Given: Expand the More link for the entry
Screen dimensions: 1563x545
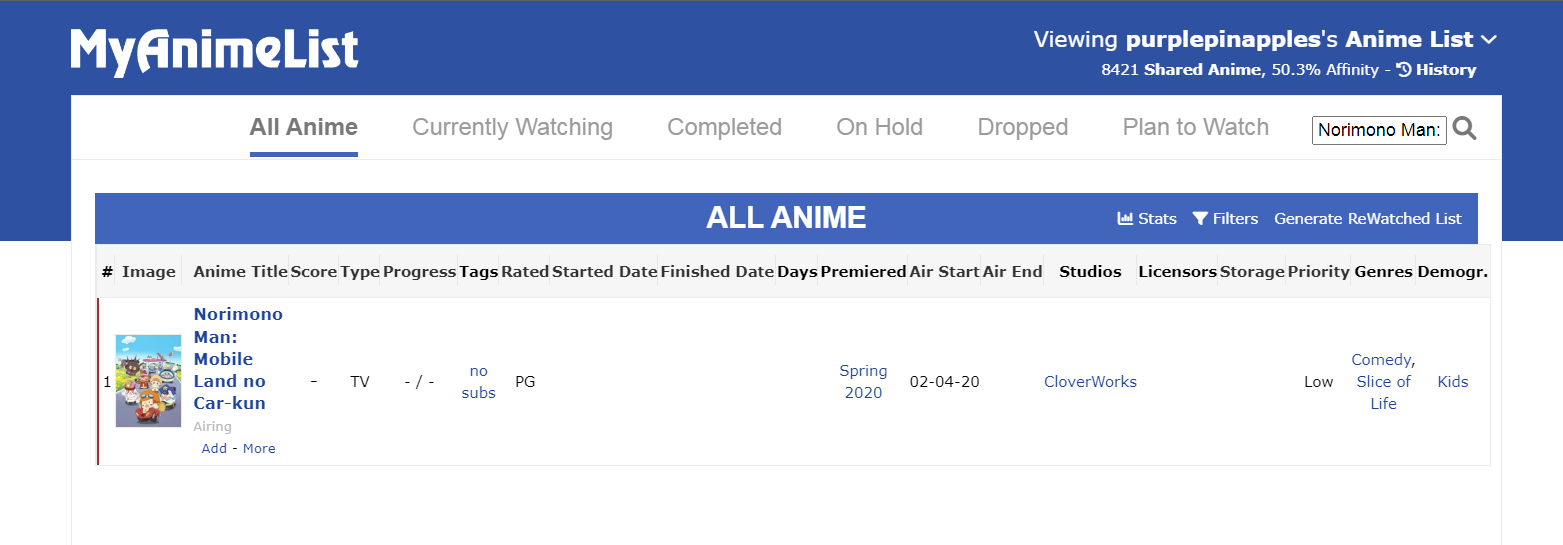Looking at the screenshot, I should point(259,448).
